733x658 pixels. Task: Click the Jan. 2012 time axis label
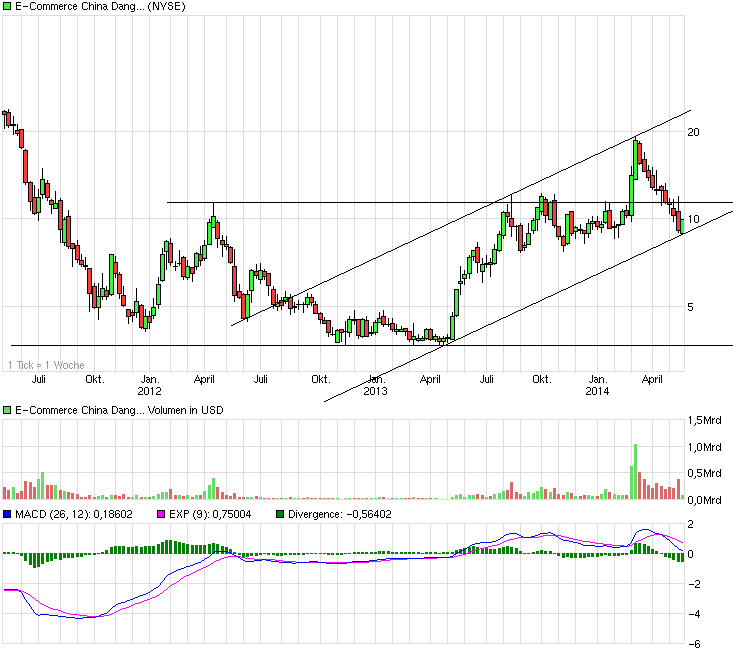click(150, 385)
